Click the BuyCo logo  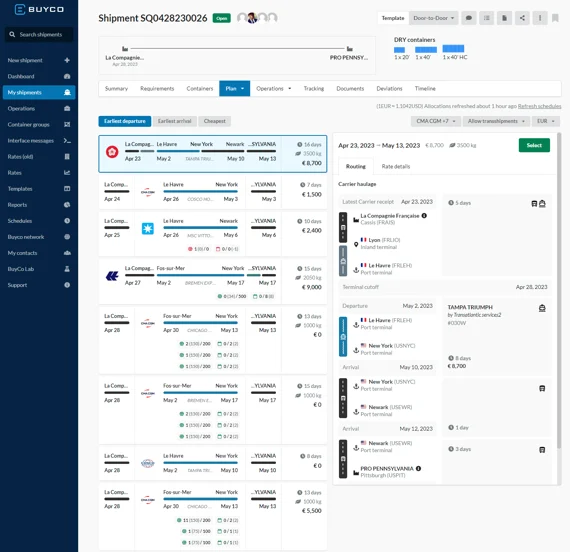tap(39, 9)
